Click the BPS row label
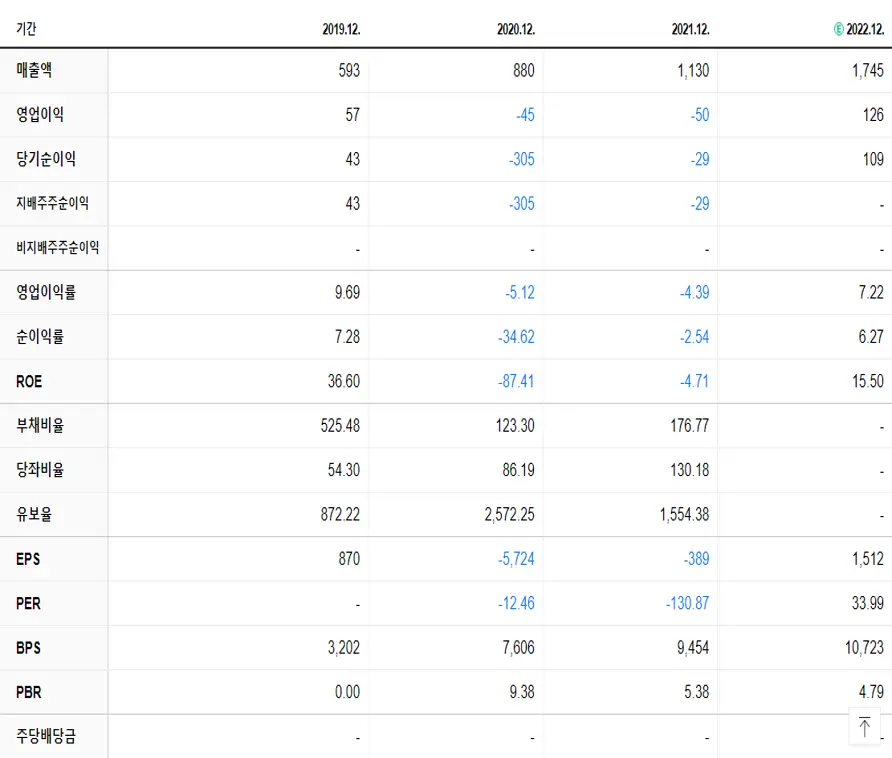The height and width of the screenshot is (758, 892). click(x=28, y=648)
